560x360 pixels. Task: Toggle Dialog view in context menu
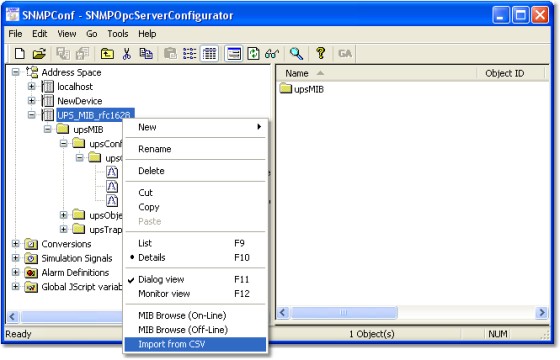195,279
